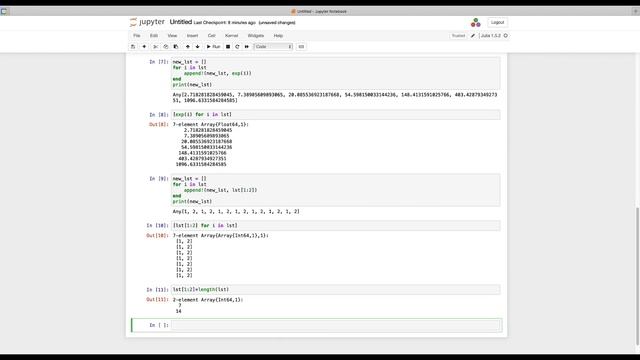Move selected cell up arrow
640x360 pixels.
coord(188,47)
